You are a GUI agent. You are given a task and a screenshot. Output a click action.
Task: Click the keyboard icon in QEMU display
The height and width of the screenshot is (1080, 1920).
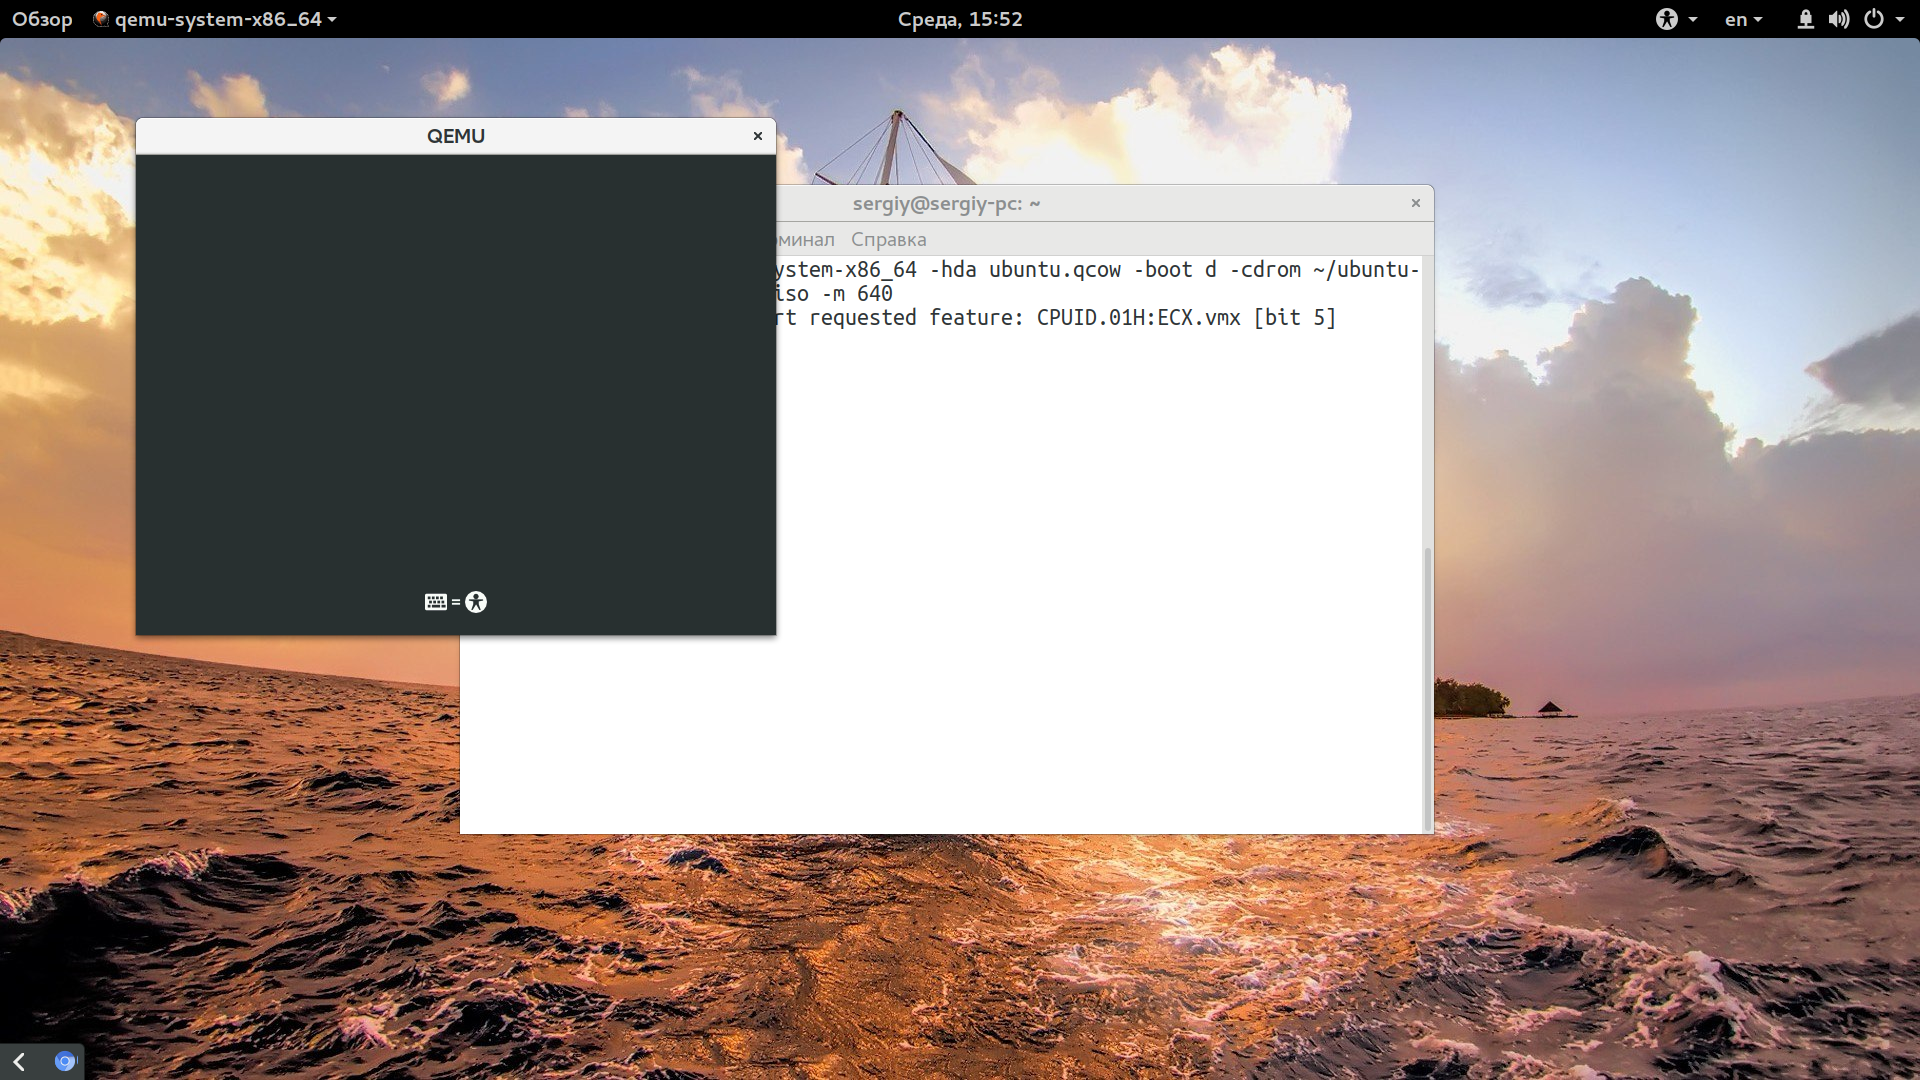click(435, 602)
